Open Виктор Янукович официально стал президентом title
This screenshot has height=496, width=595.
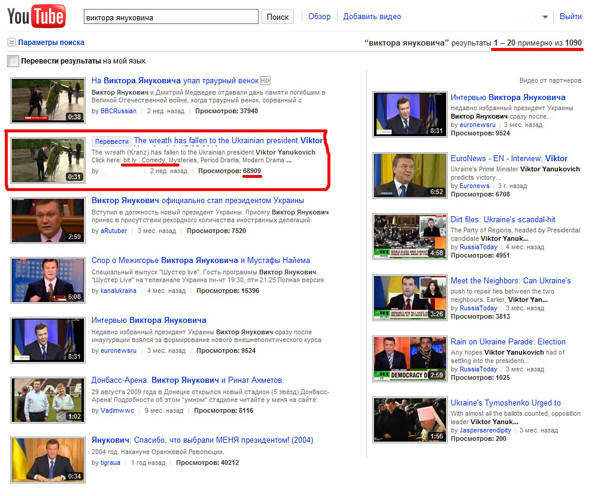198,200
